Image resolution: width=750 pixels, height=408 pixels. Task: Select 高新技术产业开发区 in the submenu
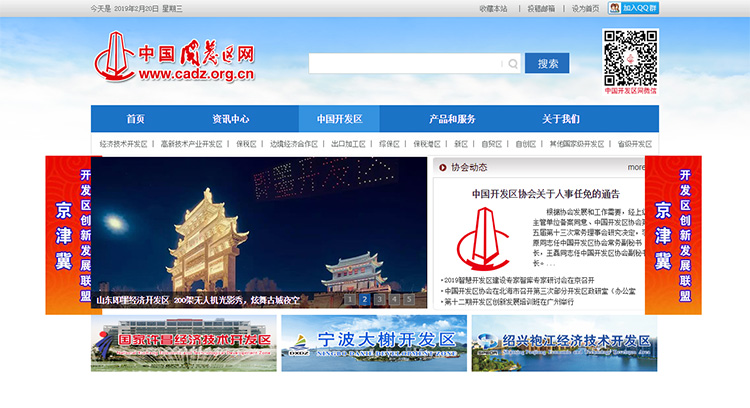(x=191, y=144)
